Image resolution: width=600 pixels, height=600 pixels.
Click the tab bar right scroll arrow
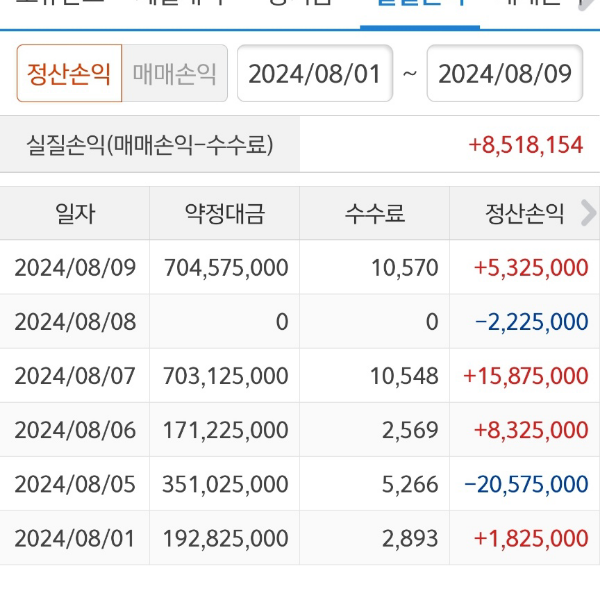[x=588, y=6]
